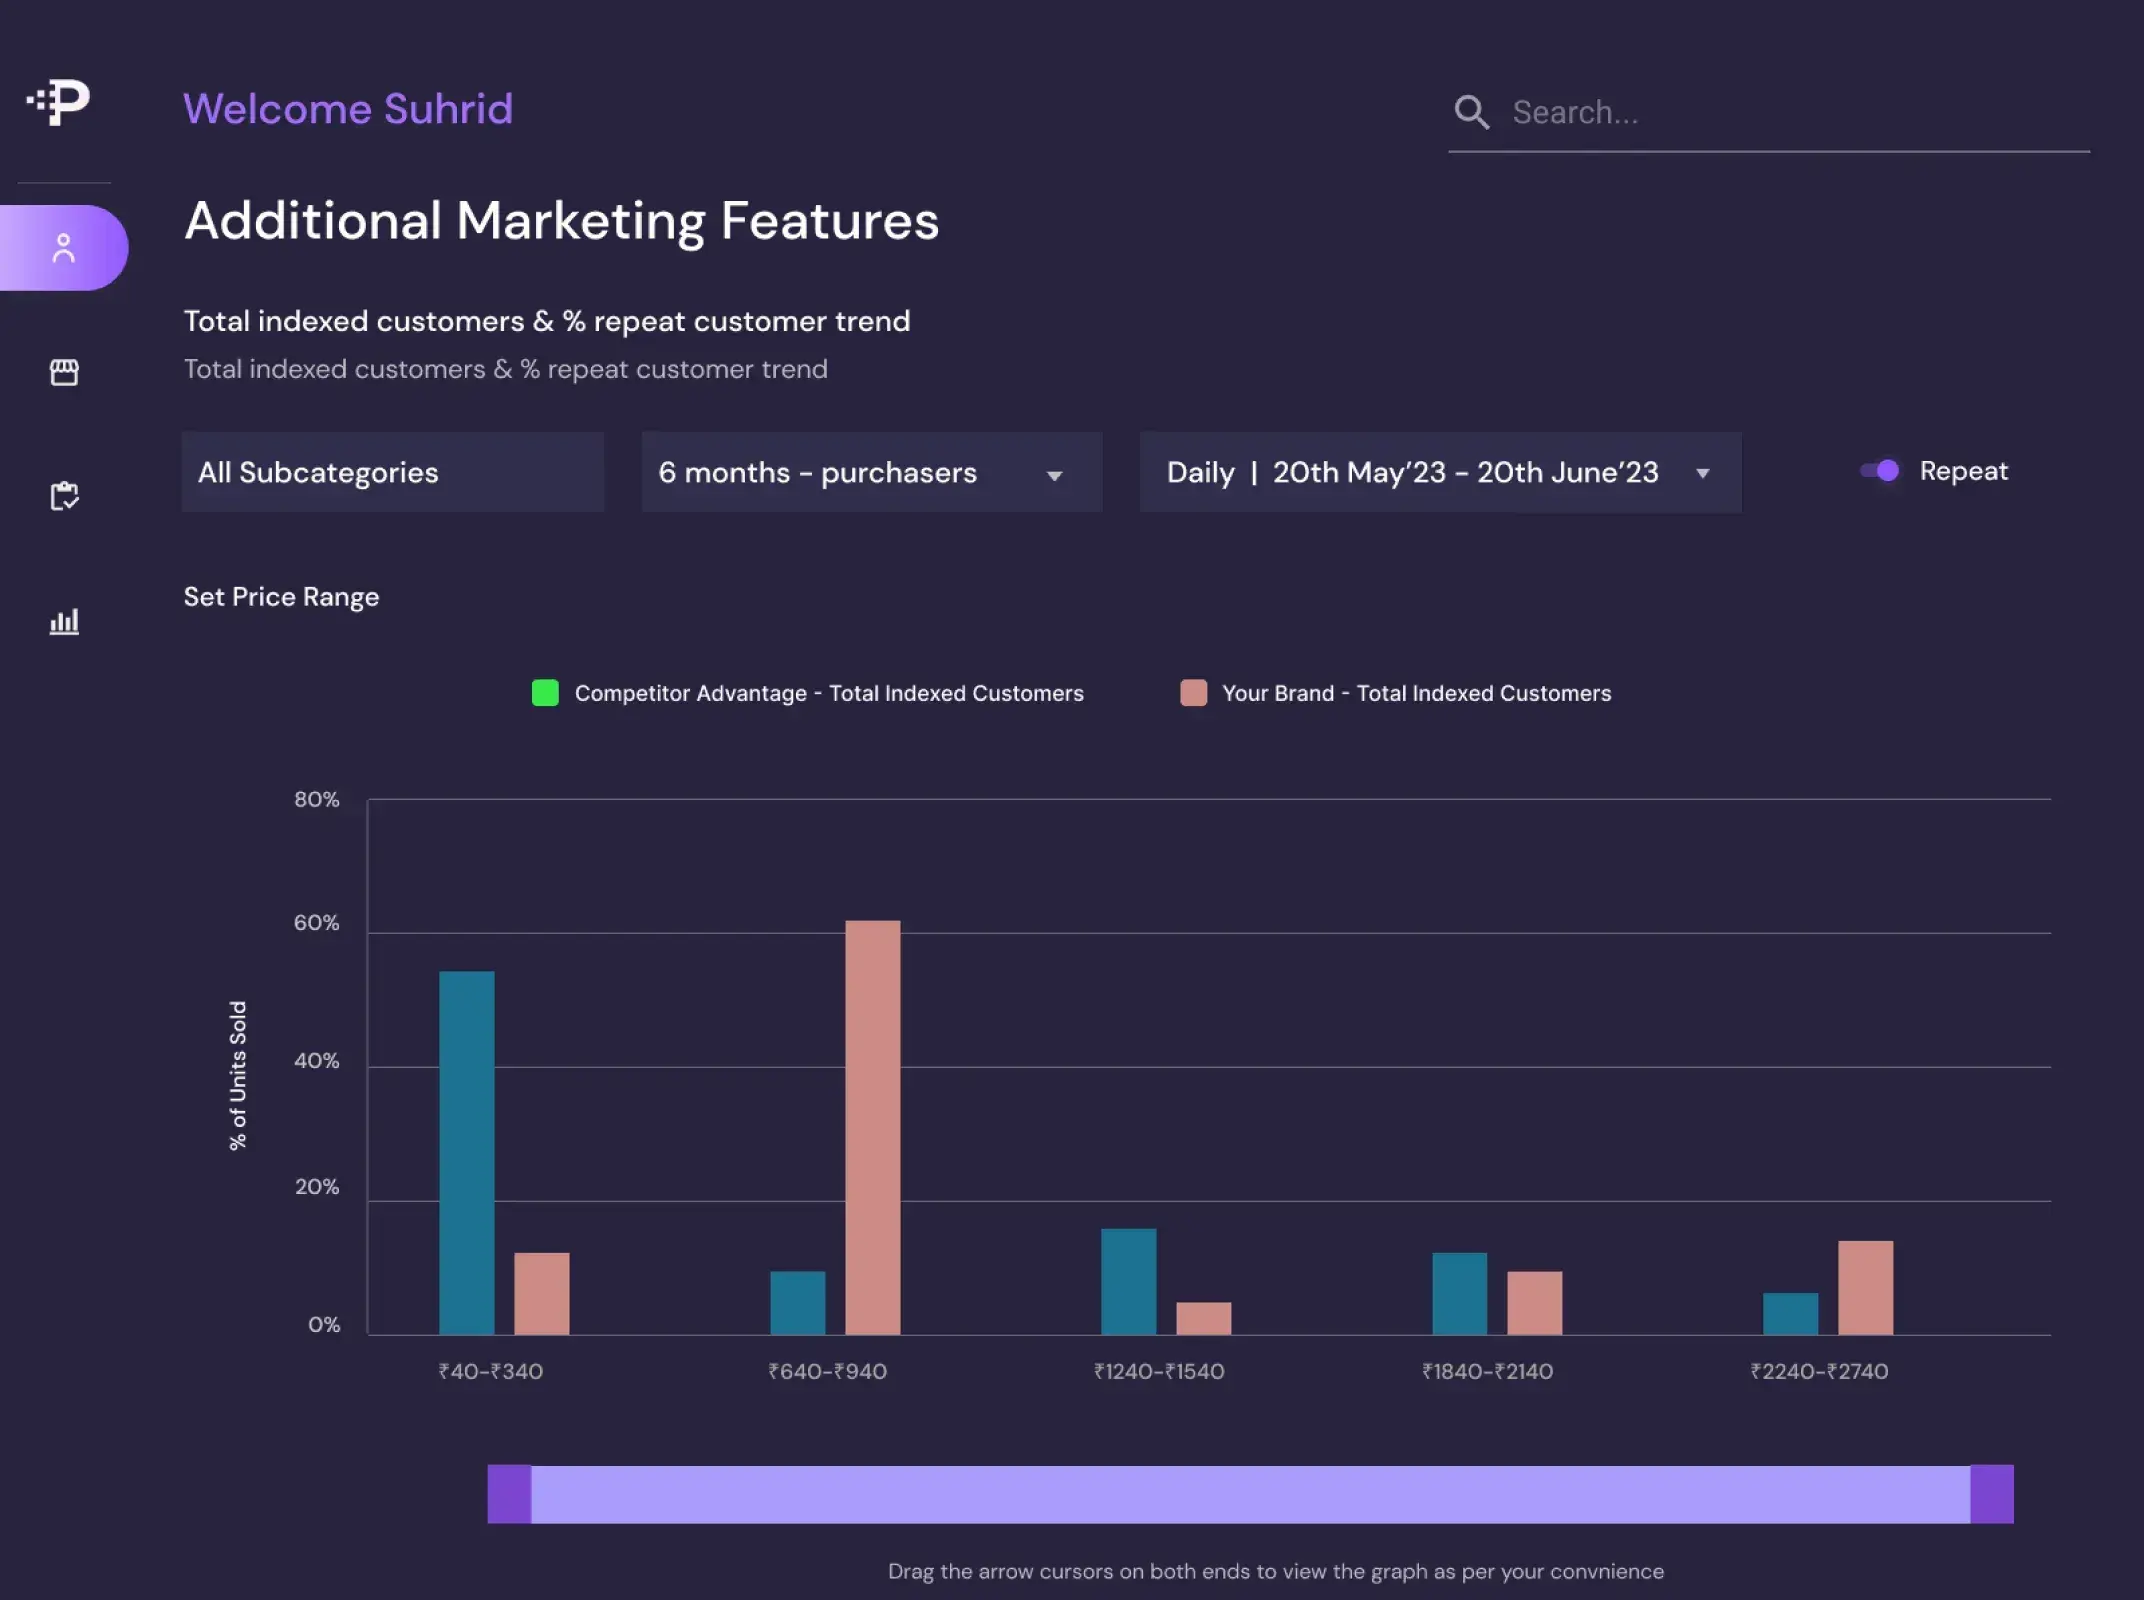Click the P logo icon in sidebar

(58, 102)
